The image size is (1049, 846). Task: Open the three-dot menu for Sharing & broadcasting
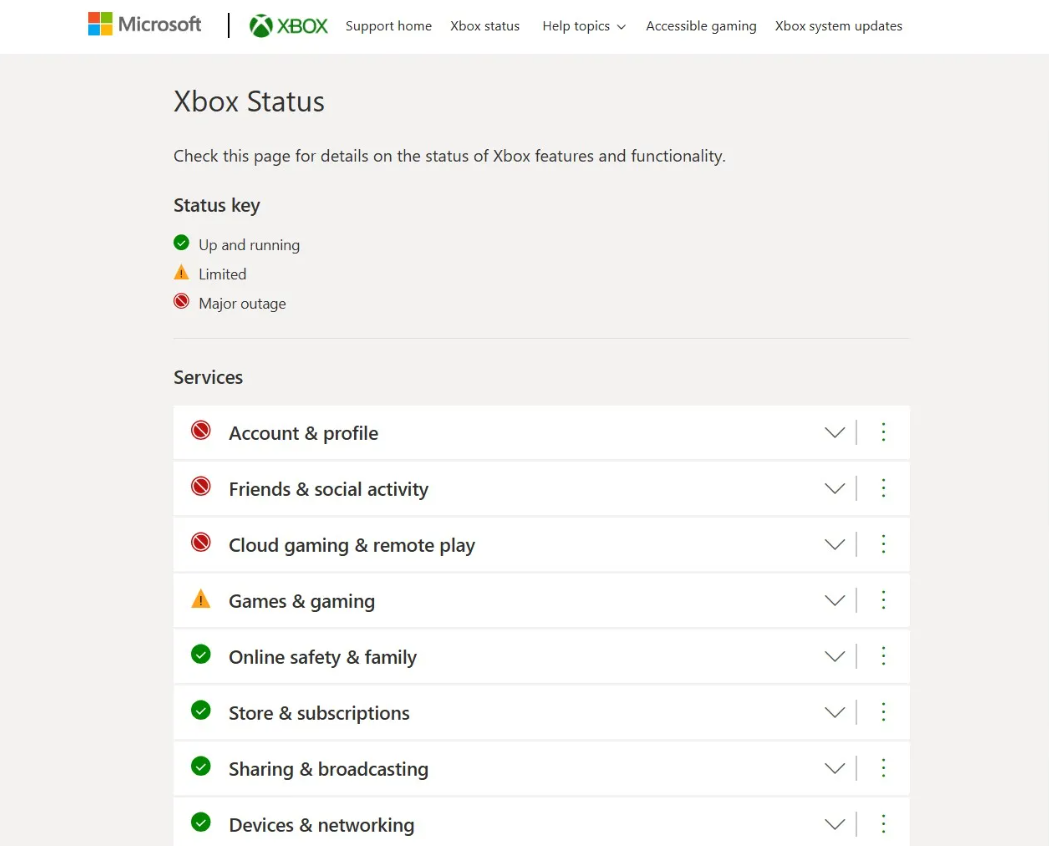[x=883, y=768]
